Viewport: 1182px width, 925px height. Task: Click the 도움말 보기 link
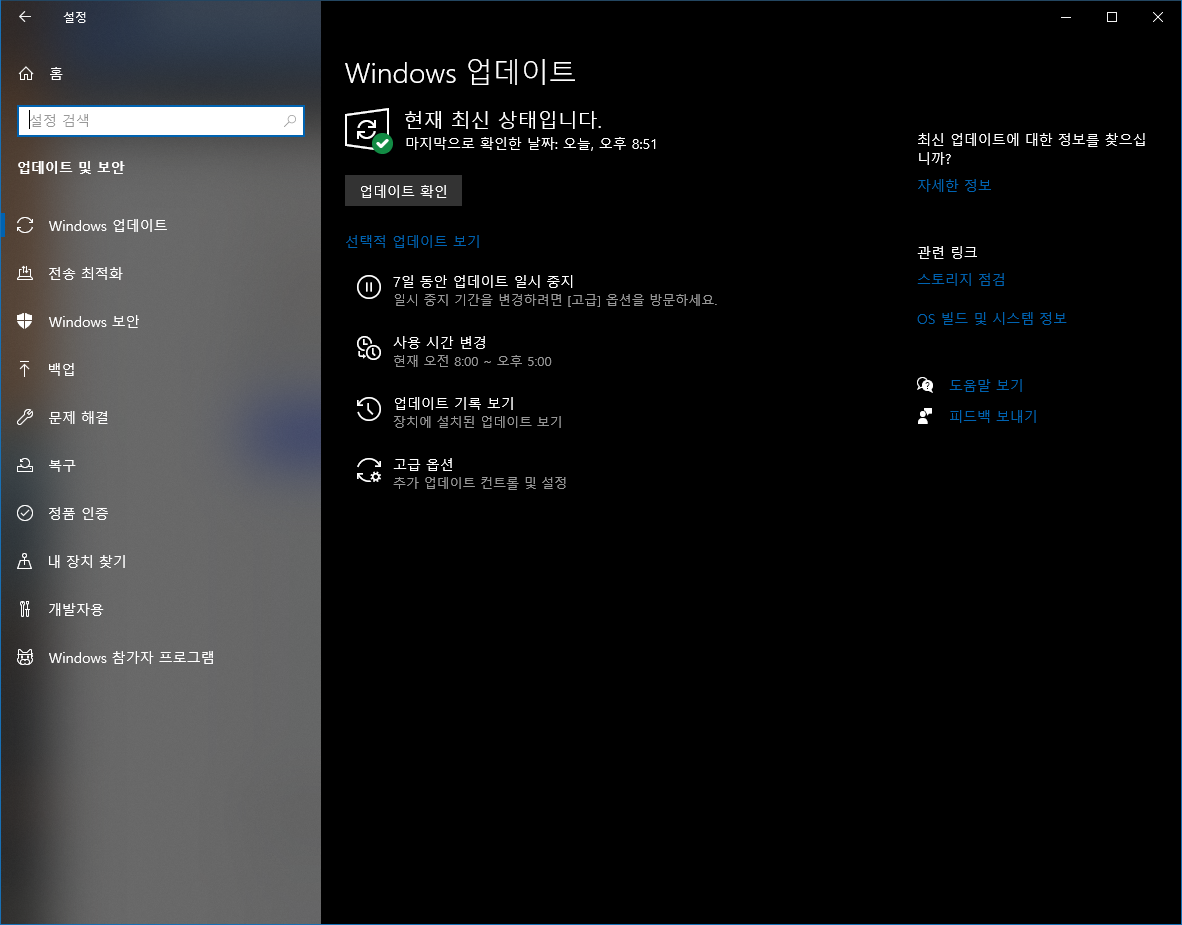tap(986, 385)
